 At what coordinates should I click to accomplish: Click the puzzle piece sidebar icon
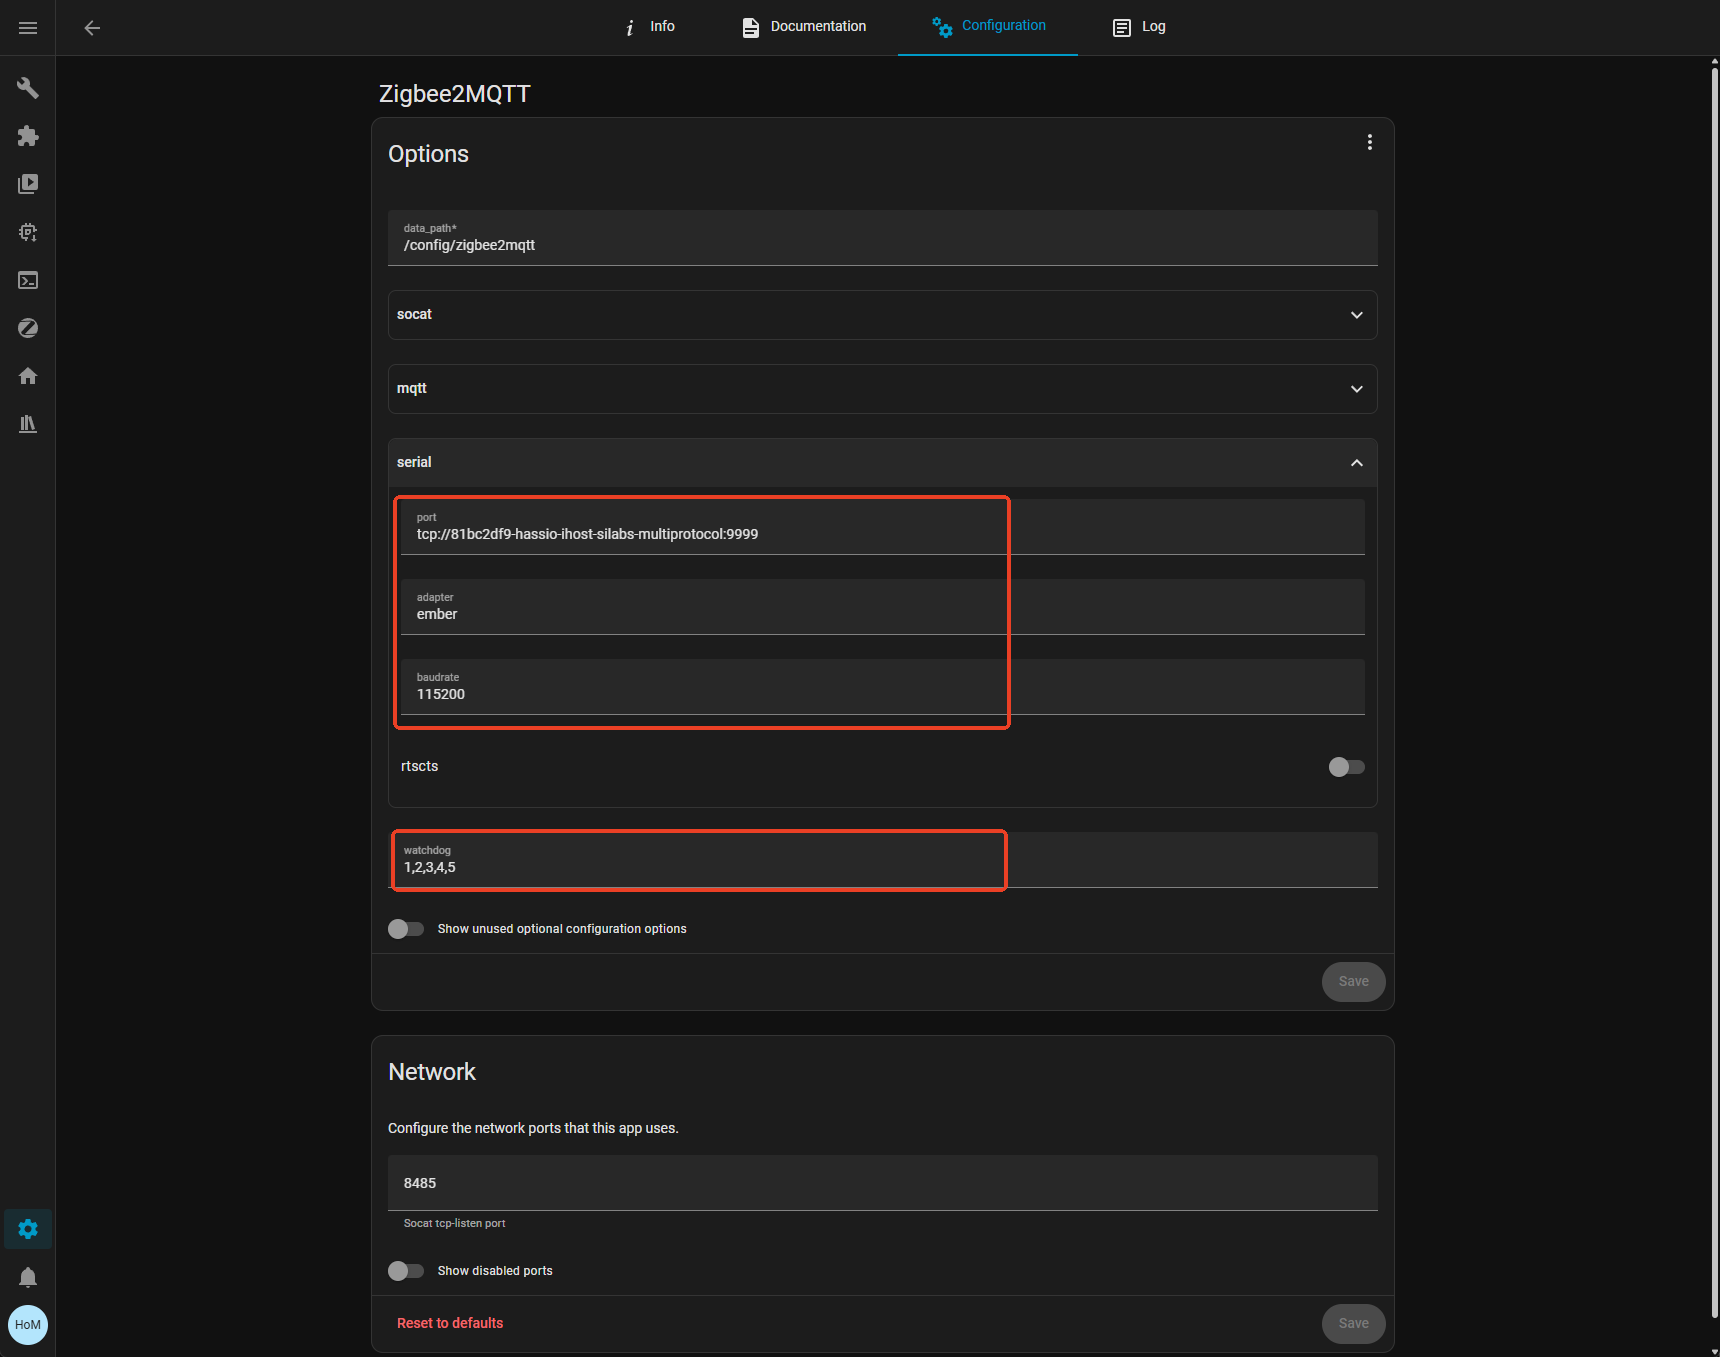(28, 136)
